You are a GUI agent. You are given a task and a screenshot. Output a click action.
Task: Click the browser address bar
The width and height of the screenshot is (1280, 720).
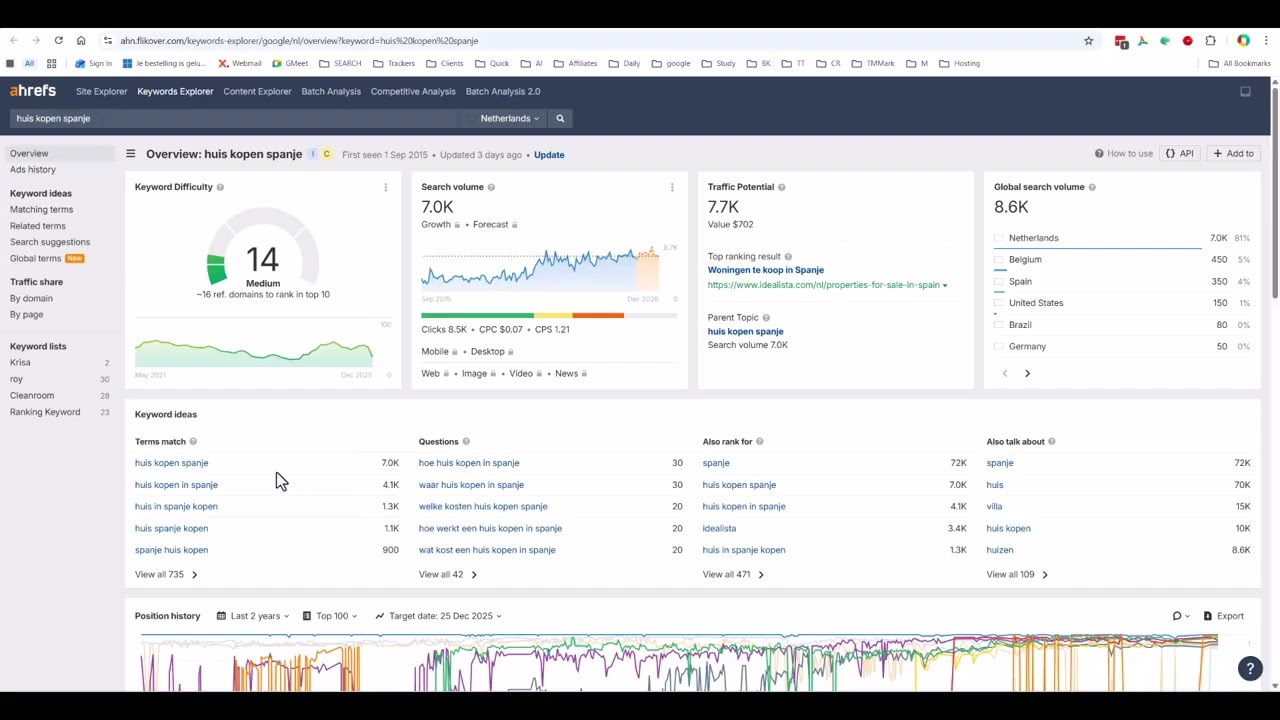(590, 41)
